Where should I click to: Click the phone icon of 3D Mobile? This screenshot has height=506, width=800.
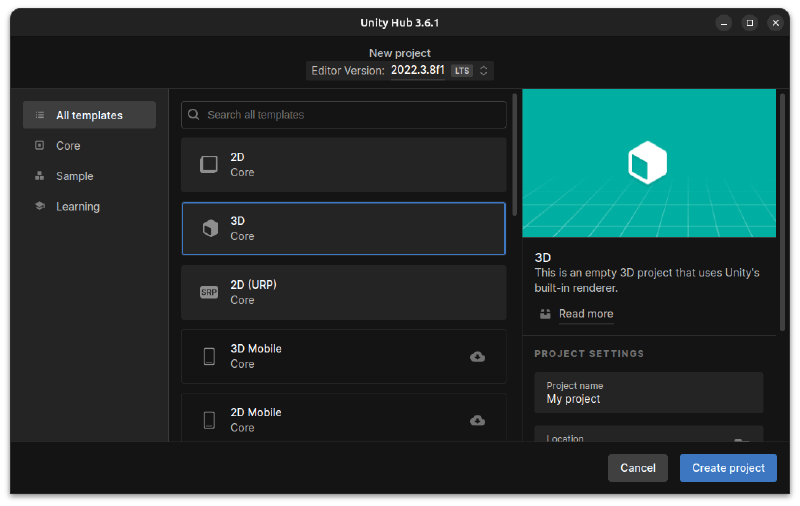point(209,356)
